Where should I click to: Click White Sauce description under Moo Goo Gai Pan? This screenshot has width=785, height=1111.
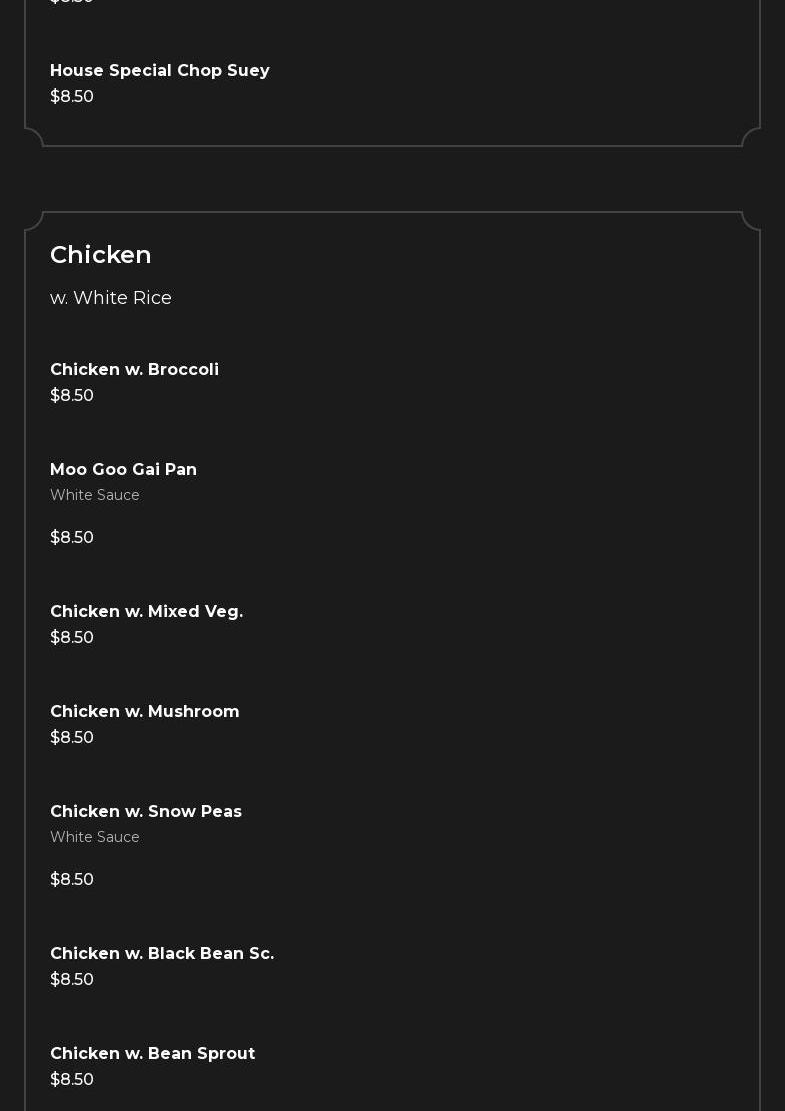point(95,496)
